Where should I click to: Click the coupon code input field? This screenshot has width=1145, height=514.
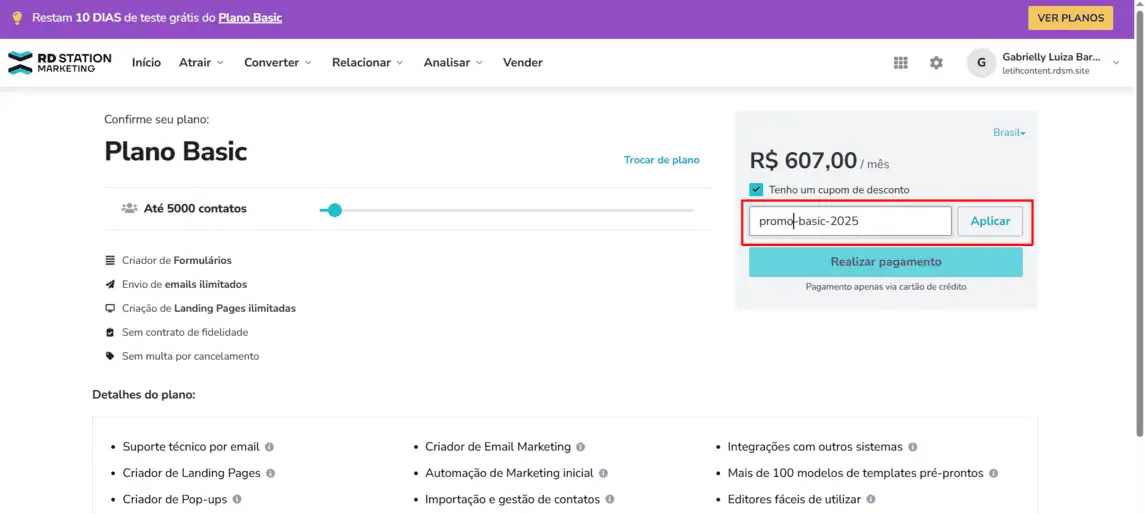pyautogui.click(x=851, y=221)
